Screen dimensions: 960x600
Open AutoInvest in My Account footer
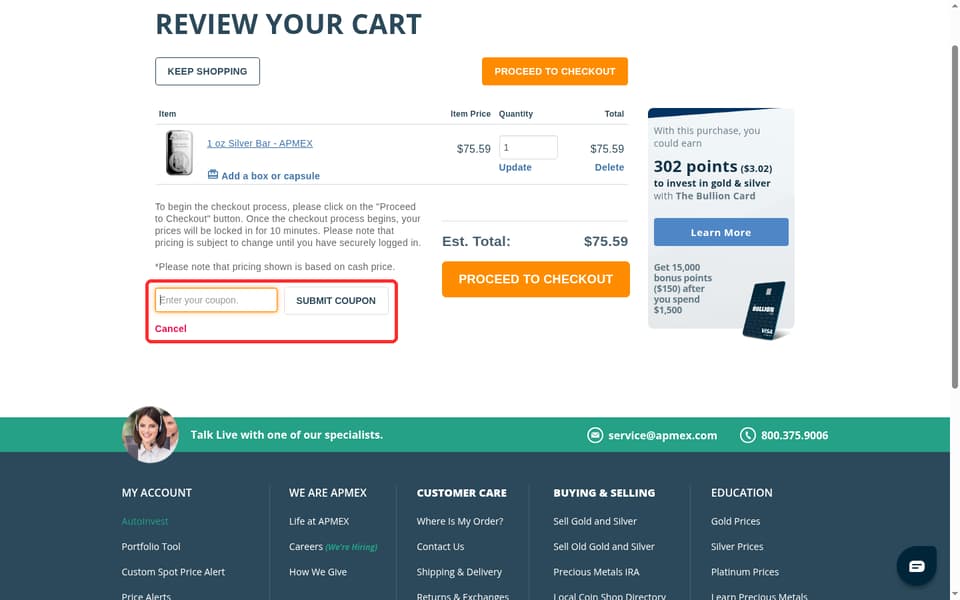(144, 521)
